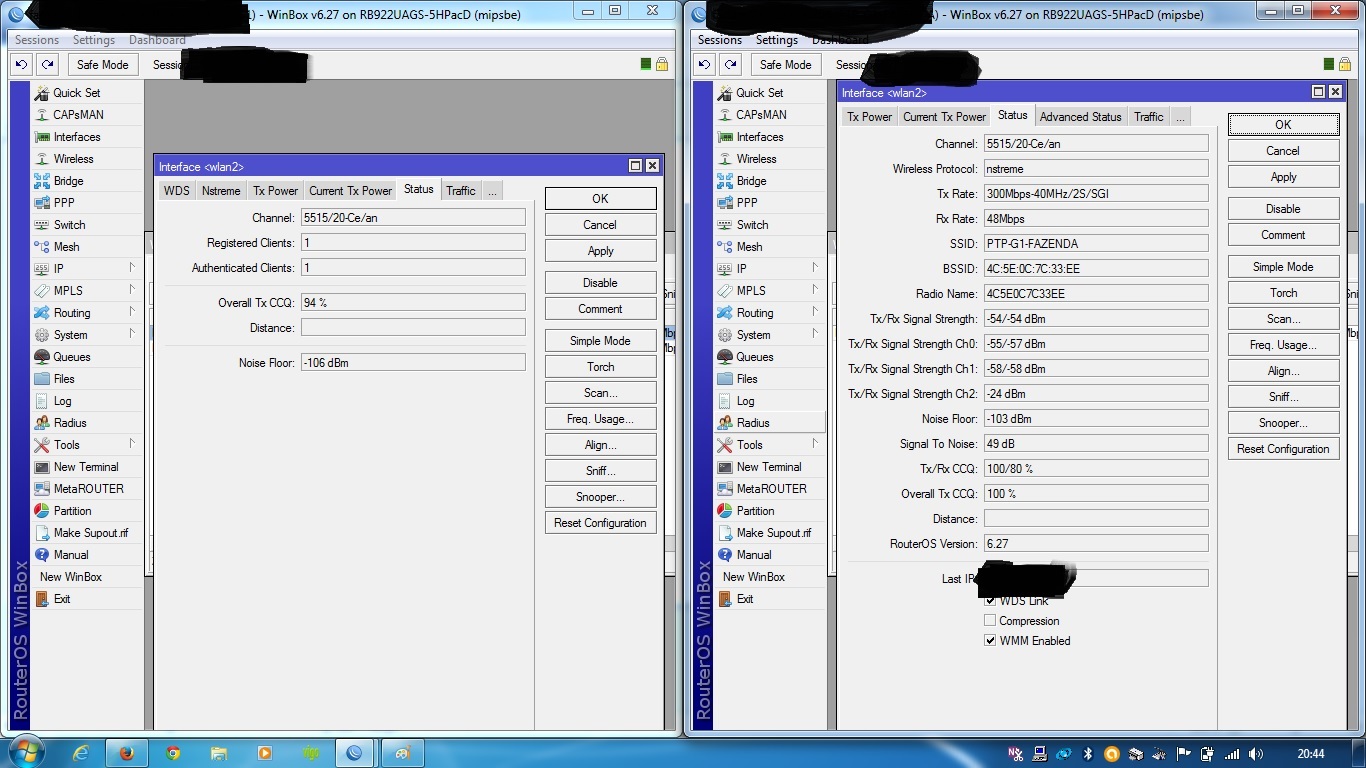Click Reset Configuration in right wlan2 dialog
This screenshot has width=1366, height=768.
pyautogui.click(x=1283, y=449)
